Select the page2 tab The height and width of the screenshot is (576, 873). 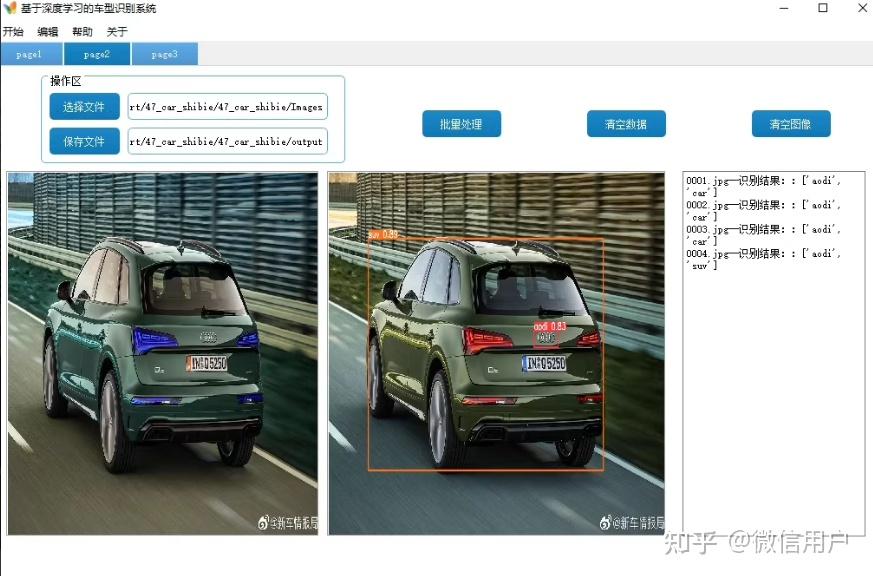point(96,55)
